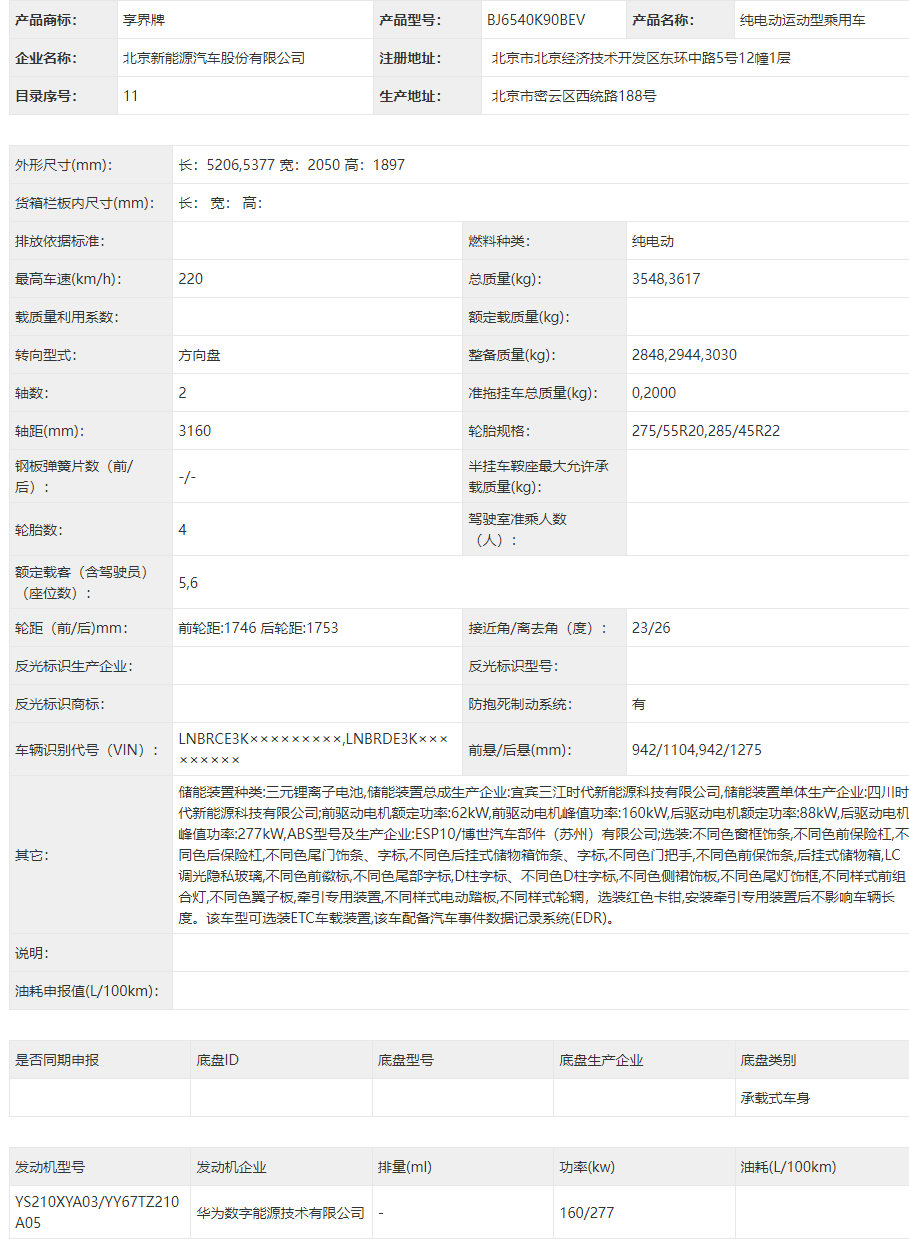Click curb weight value 2848,2944,3030

pos(684,355)
